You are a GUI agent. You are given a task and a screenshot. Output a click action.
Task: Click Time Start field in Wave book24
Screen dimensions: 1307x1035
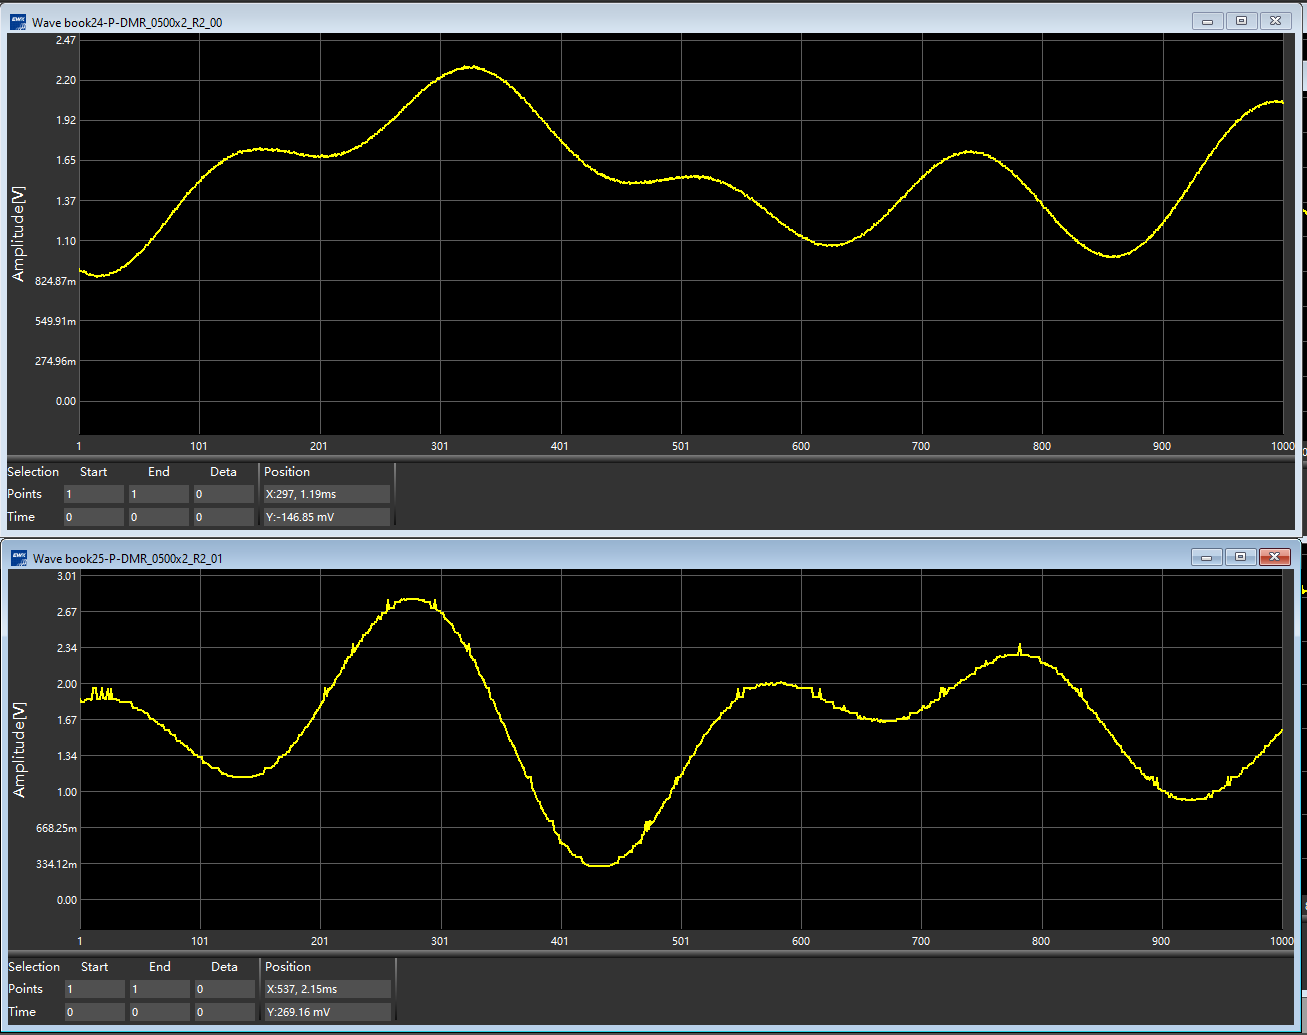(94, 517)
